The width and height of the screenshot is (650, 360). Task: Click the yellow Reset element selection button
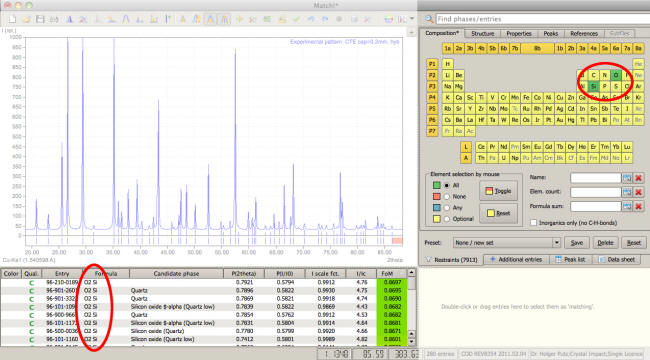[x=498, y=213]
